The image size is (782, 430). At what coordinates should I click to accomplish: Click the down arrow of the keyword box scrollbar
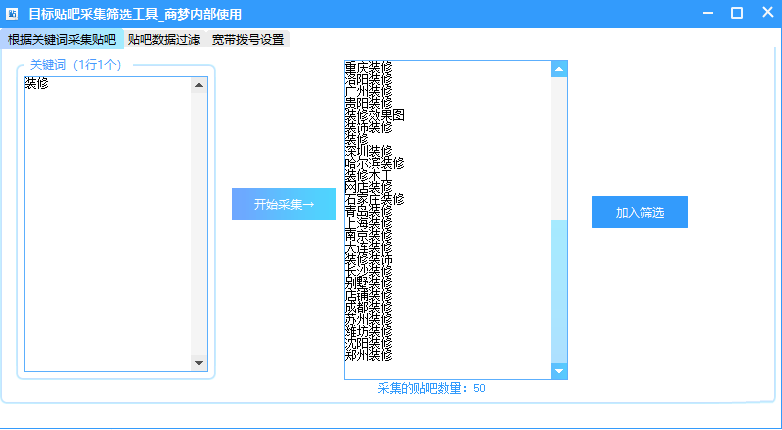click(199, 363)
